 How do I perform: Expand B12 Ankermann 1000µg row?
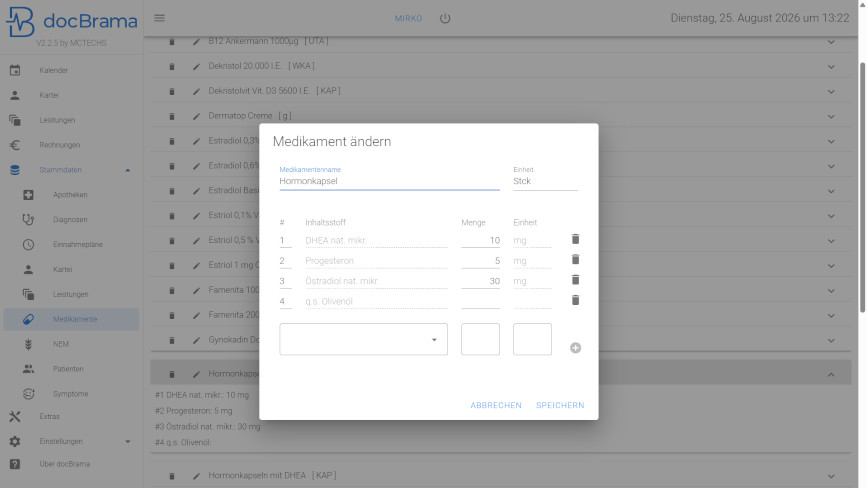tap(831, 42)
